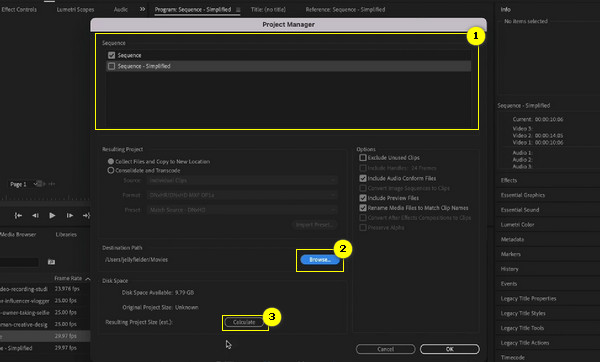Click Step Back one frame icon
Screen dimensions: 600x362
(35, 216)
